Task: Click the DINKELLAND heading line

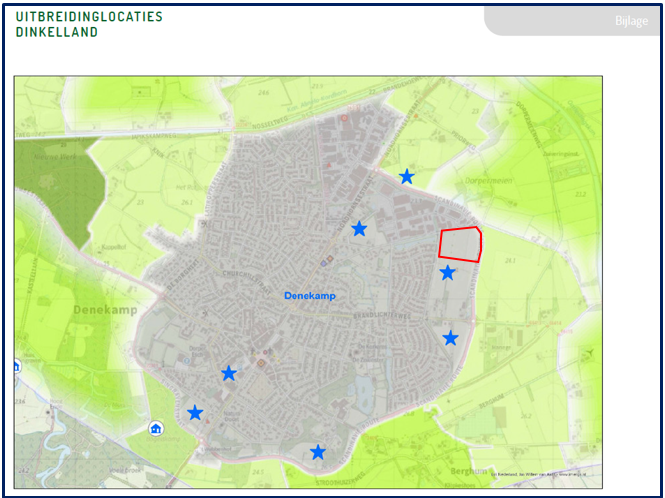Action: (57, 32)
